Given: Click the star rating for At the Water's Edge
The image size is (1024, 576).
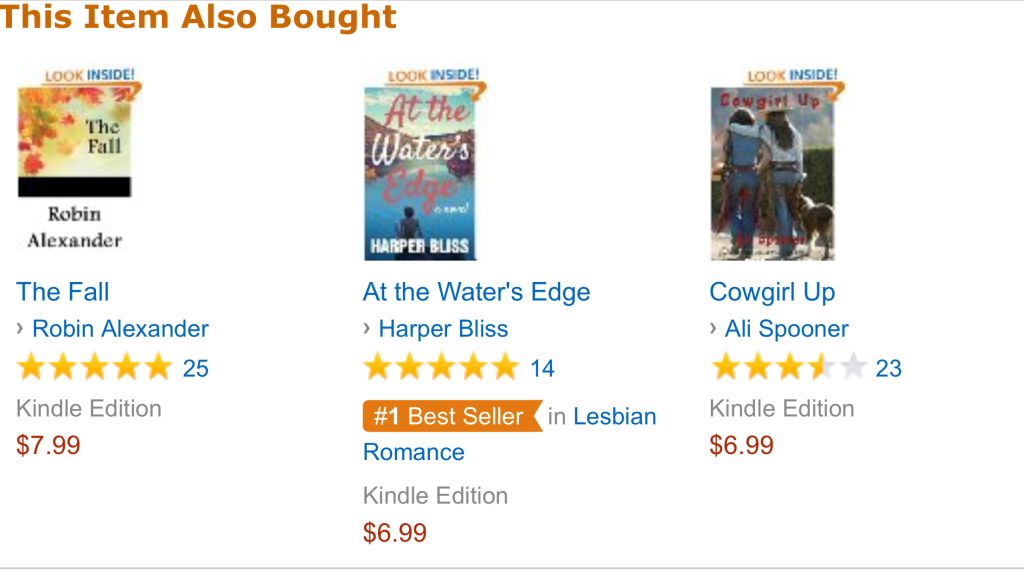Looking at the screenshot, I should tap(441, 368).
